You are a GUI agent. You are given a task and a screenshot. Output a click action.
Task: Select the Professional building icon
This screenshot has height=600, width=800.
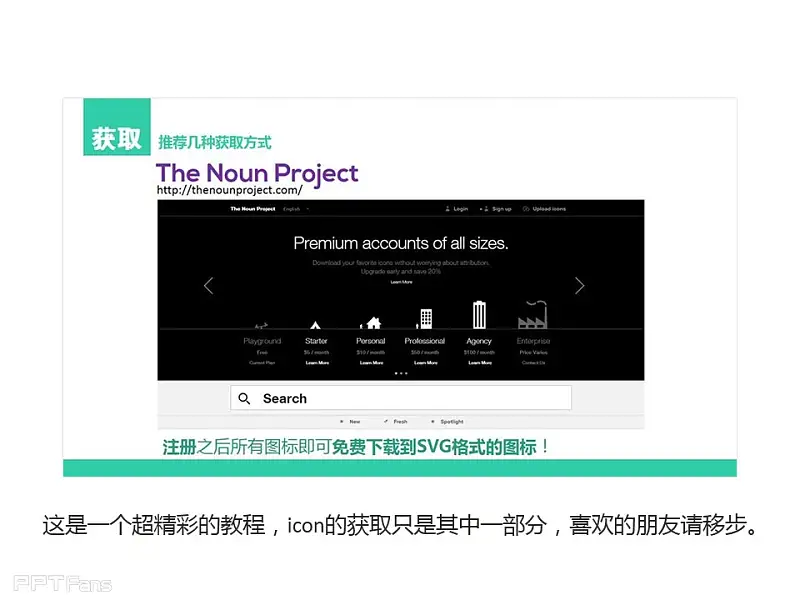pyautogui.click(x=425, y=319)
